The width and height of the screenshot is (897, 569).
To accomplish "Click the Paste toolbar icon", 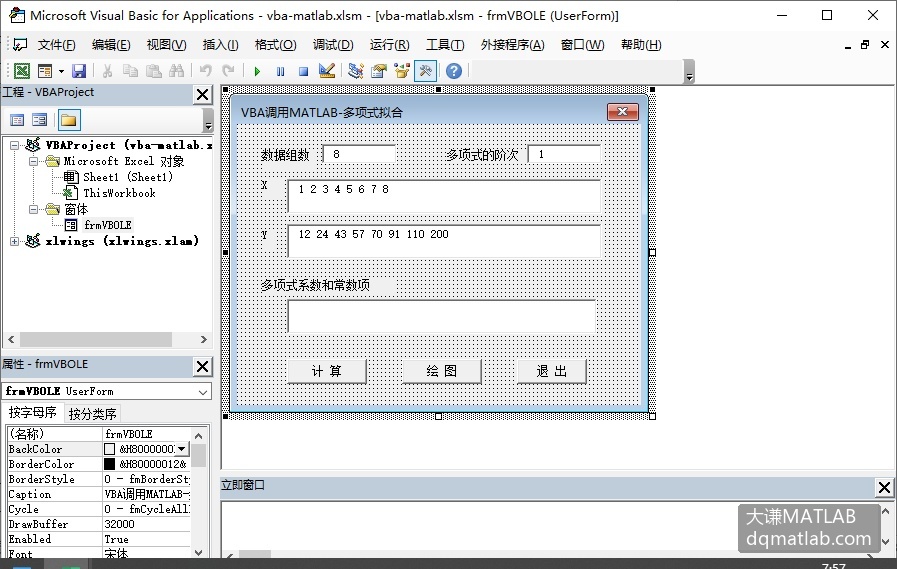I will (153, 71).
